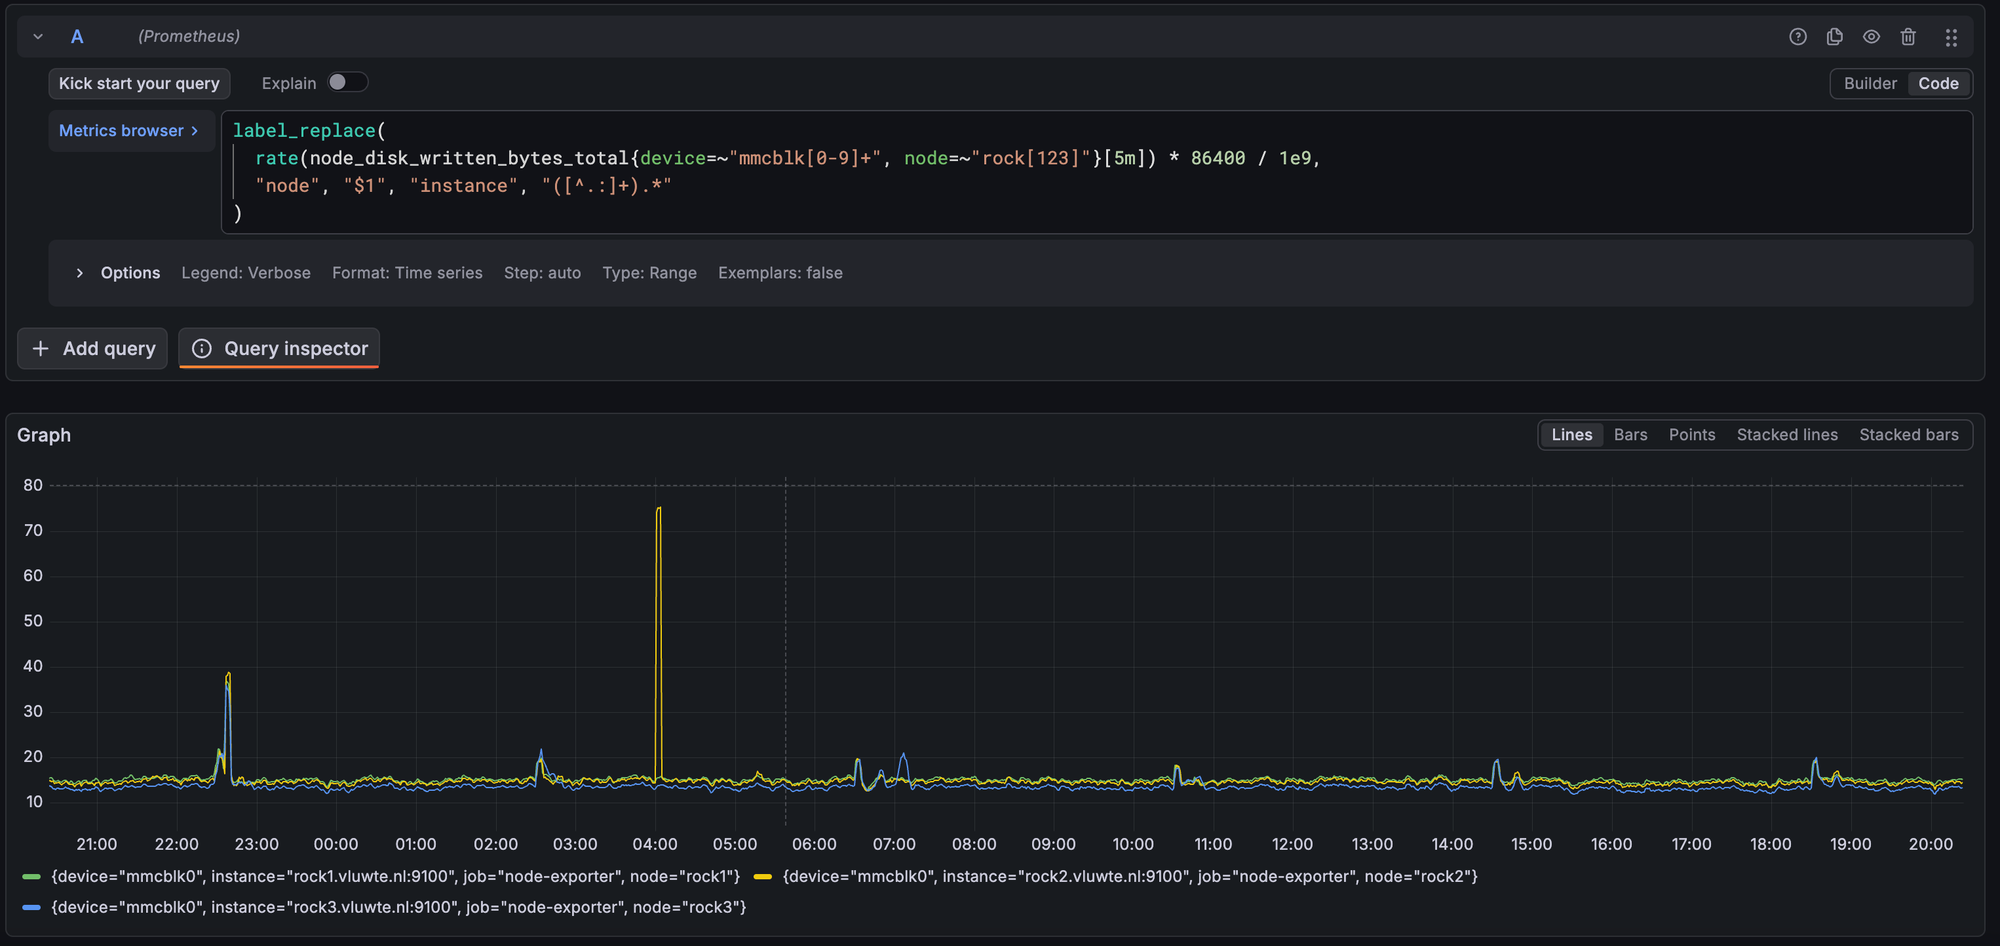Click the plus icon in Add query
The width and height of the screenshot is (2000, 946).
click(41, 348)
